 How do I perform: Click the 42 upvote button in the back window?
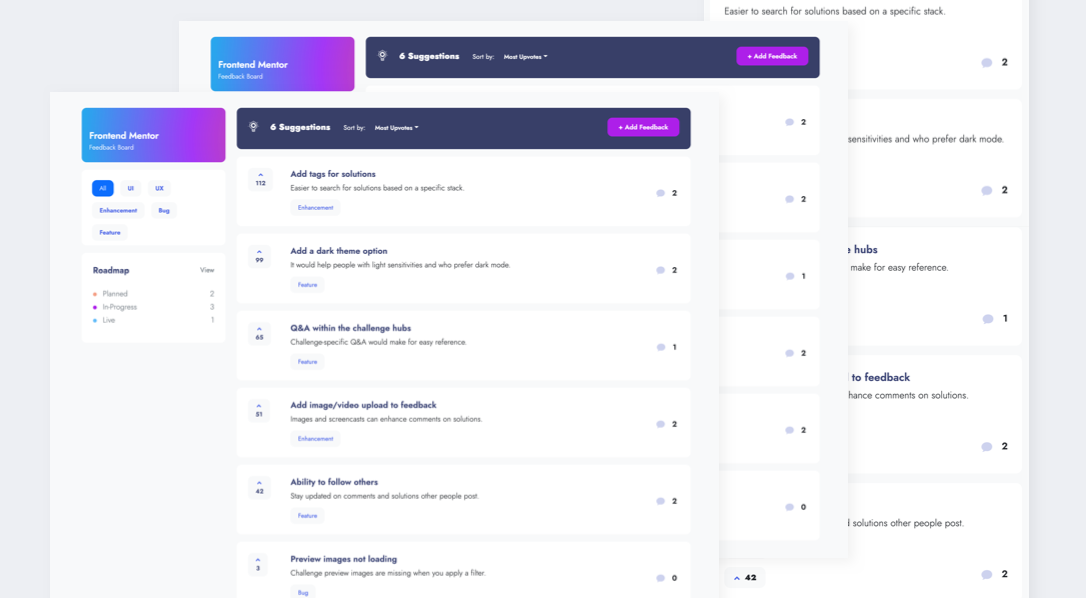click(x=745, y=577)
